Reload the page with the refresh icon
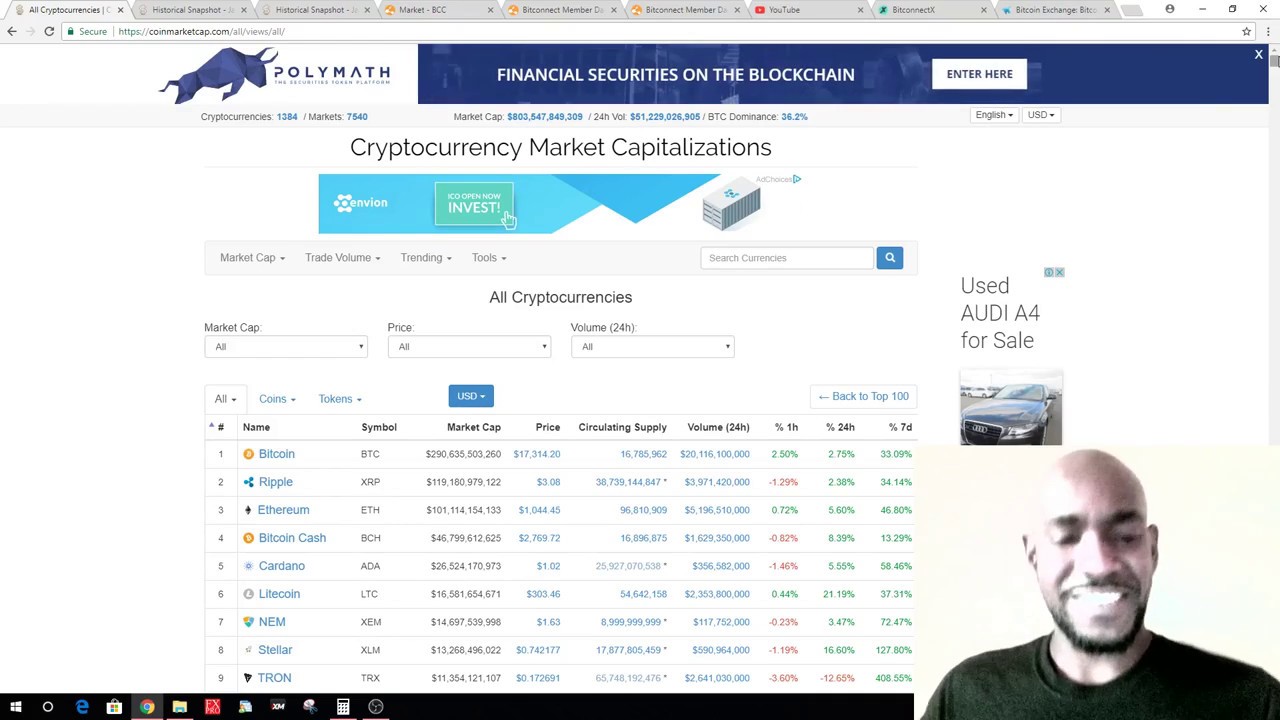Image resolution: width=1280 pixels, height=720 pixels. (49, 31)
